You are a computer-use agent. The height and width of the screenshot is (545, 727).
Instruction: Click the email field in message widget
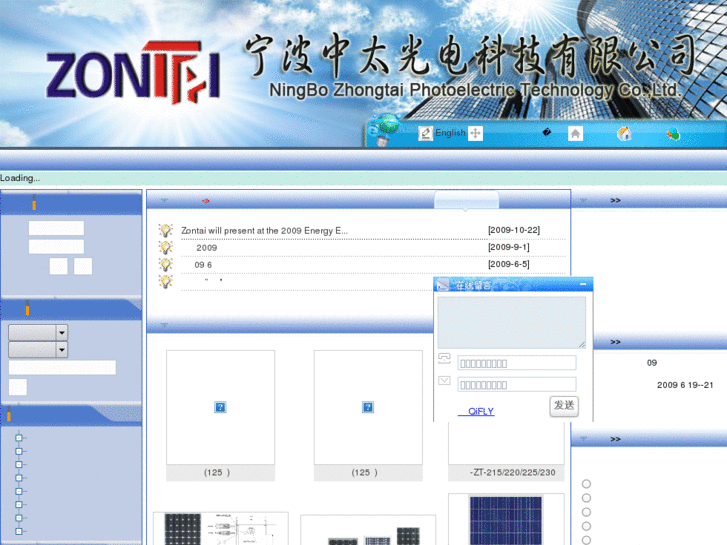517,385
